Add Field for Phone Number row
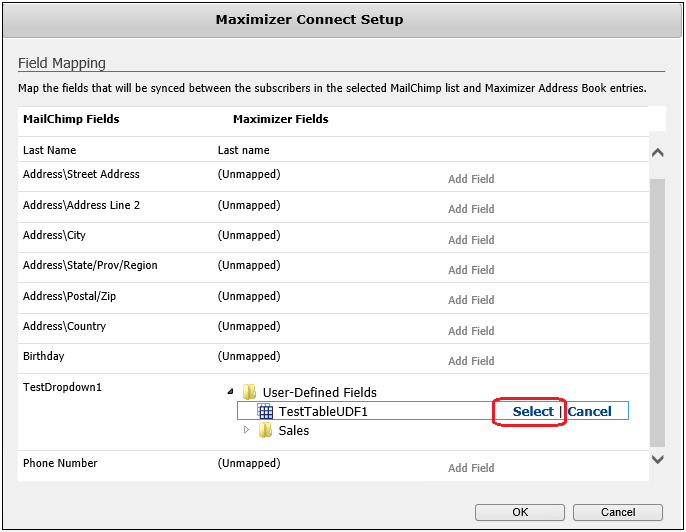The image size is (686, 532). click(471, 468)
